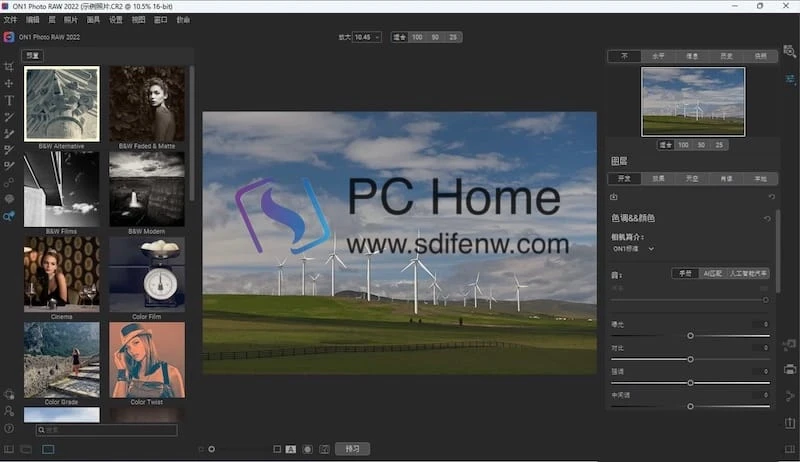Open the 窗口 menu
Screen dimensions: 800x462
(161, 20)
